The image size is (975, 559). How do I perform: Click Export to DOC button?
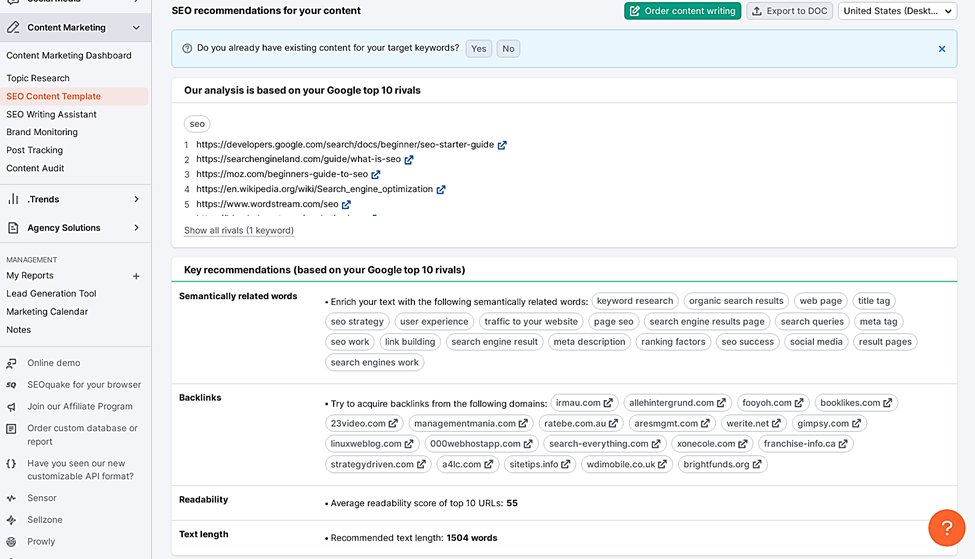pos(789,11)
